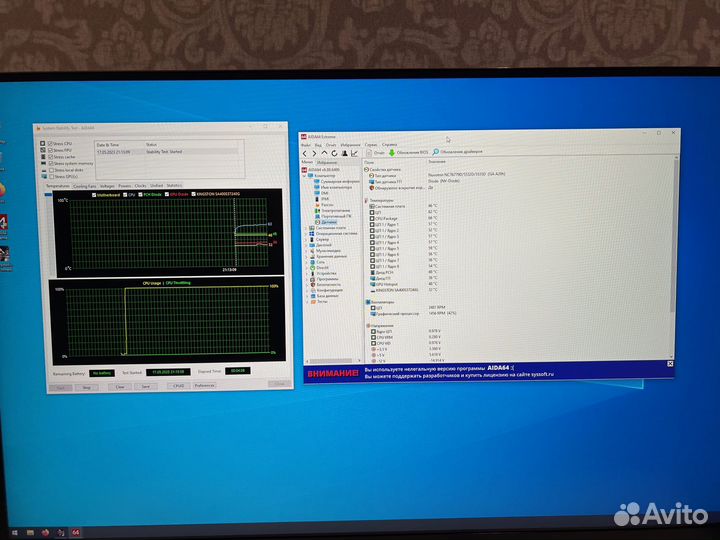
Task: Open the Вид menu in AIDA64
Action: pos(318,145)
